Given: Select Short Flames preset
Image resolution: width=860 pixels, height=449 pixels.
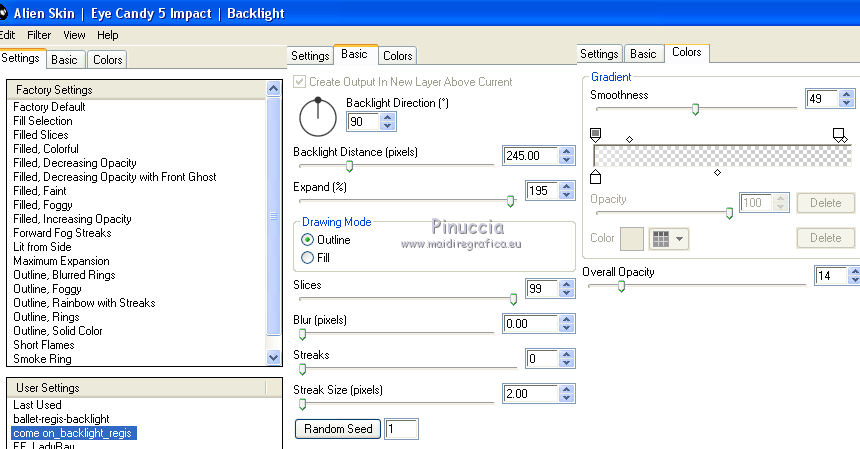Looking at the screenshot, I should 43,345.
